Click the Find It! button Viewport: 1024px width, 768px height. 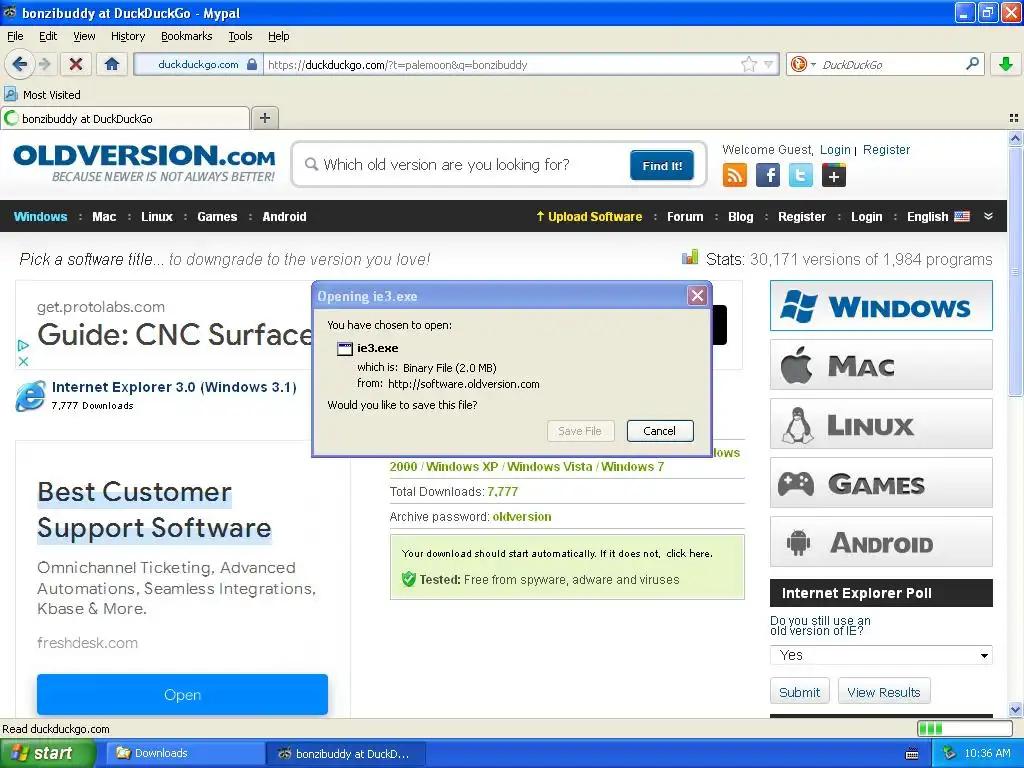(662, 165)
